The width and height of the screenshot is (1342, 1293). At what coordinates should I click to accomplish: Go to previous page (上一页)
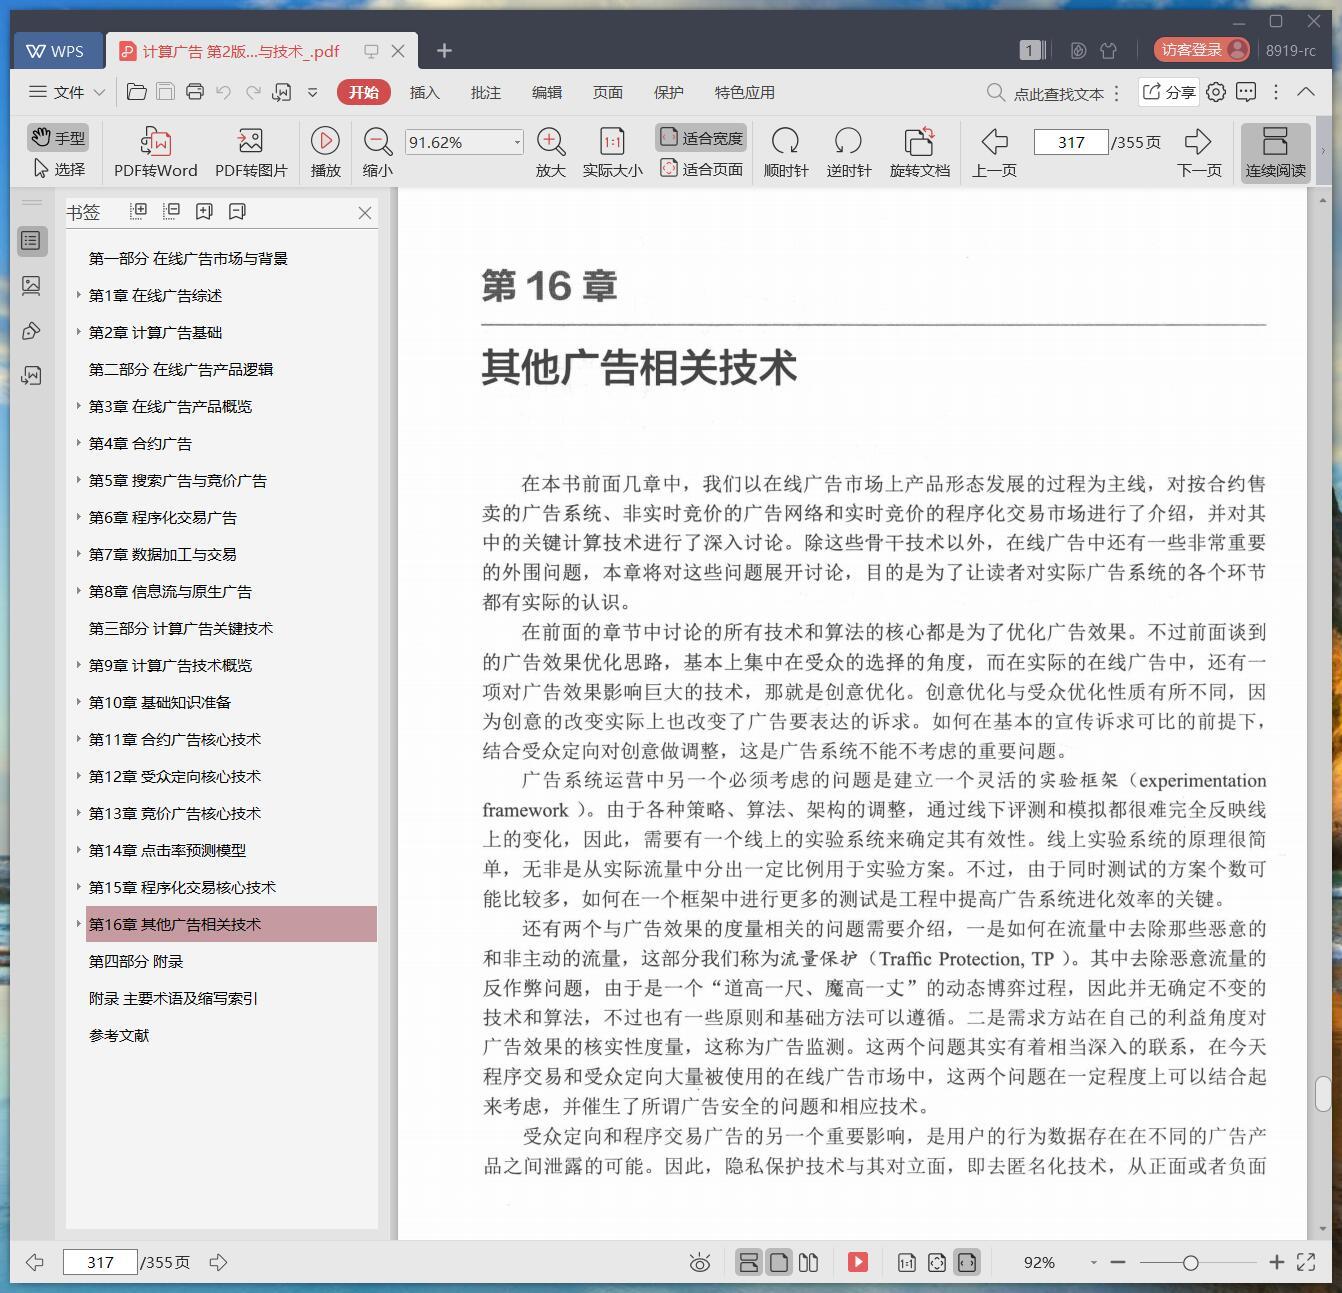(x=994, y=152)
